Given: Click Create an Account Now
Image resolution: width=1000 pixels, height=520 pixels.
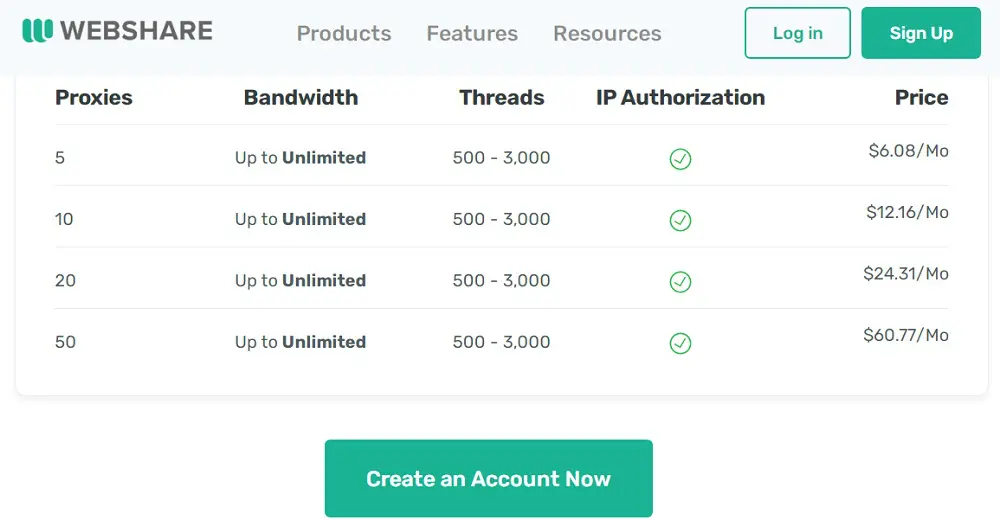Looking at the screenshot, I should click(488, 478).
